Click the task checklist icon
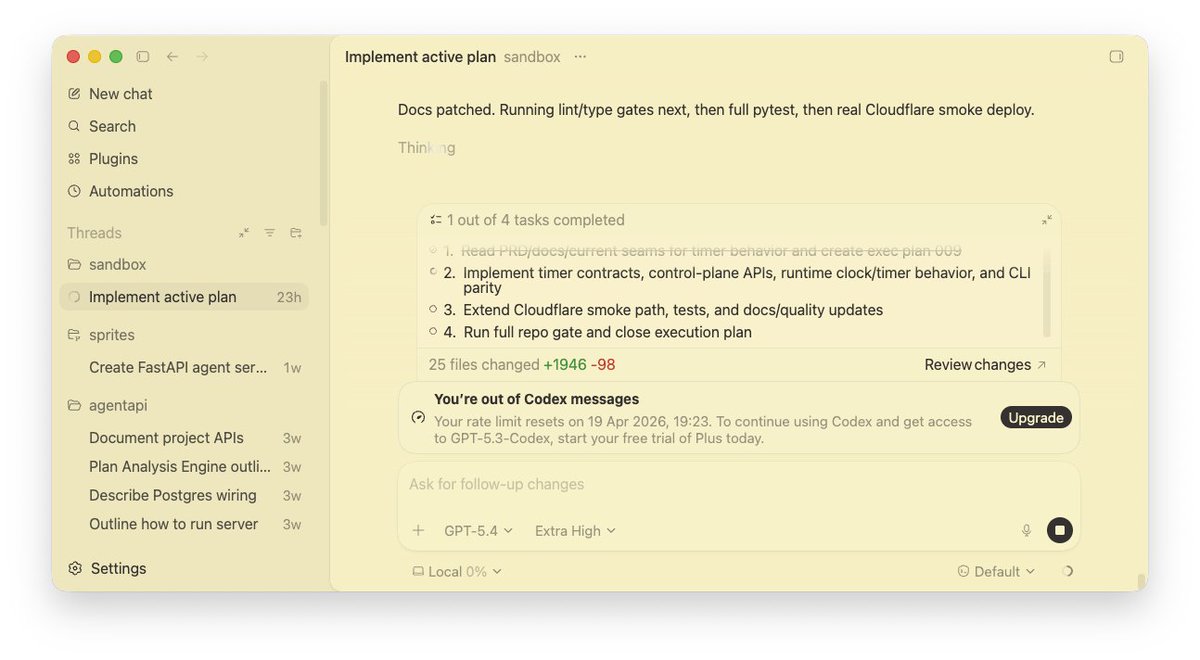This screenshot has height=660, width=1200. (436, 220)
